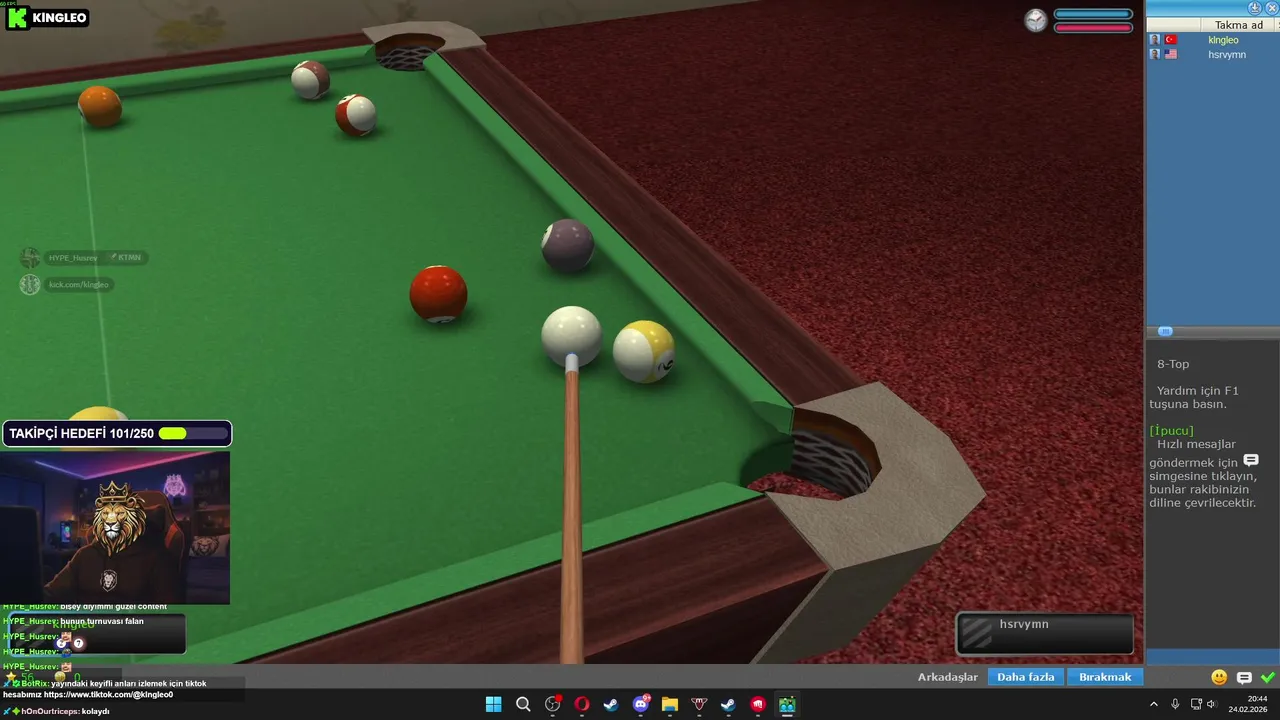Viewport: 1280px width, 720px height.
Task: Open the Windows Start menu
Action: click(x=493, y=704)
